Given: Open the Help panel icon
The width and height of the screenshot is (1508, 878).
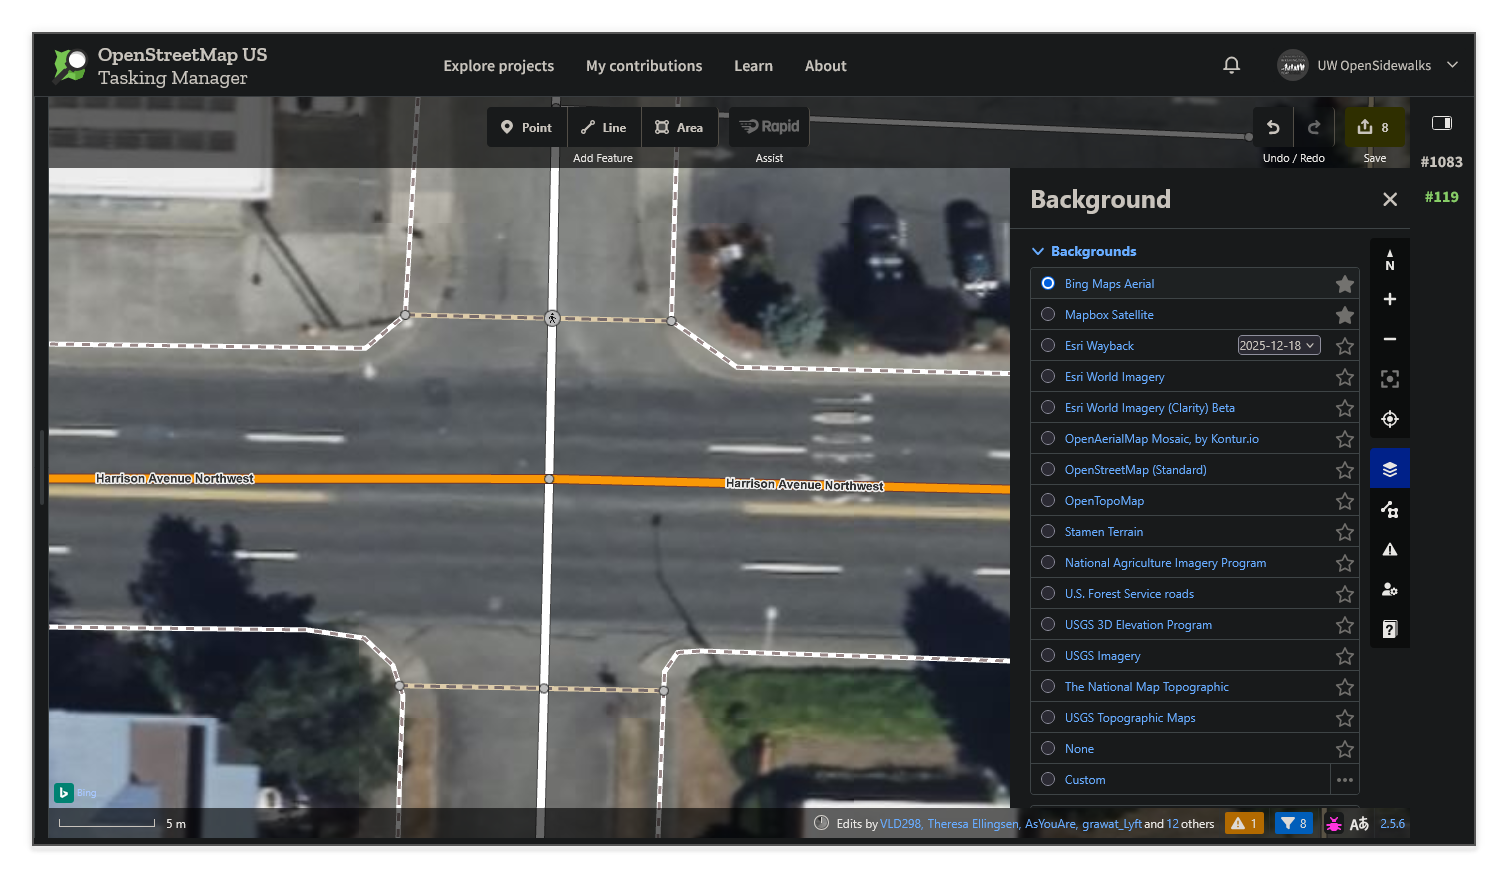Looking at the screenshot, I should [x=1389, y=628].
